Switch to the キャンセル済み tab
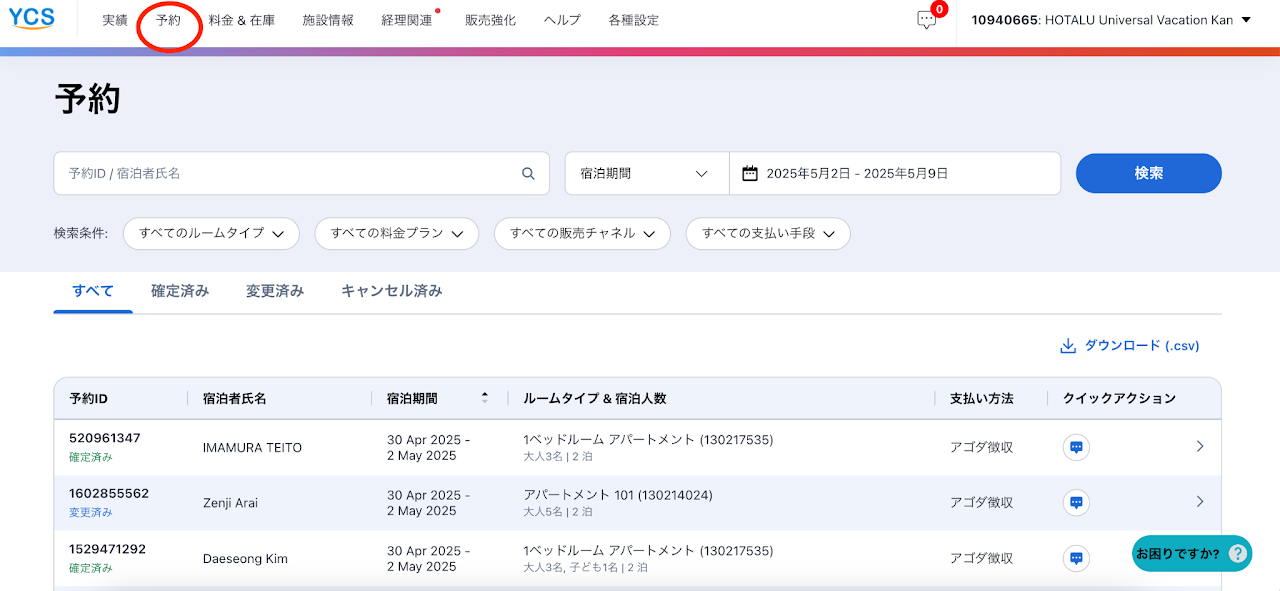This screenshot has width=1280, height=591. click(391, 291)
